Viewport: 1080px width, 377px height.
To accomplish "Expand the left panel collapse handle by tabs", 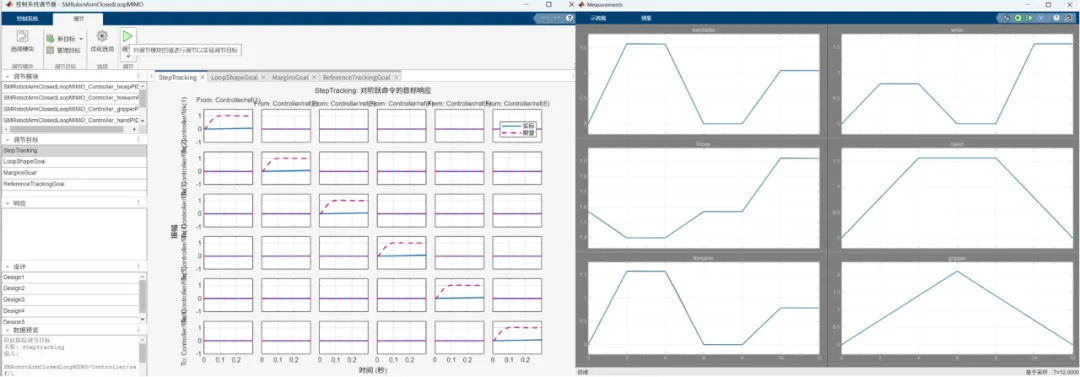I will pyautogui.click(x=152, y=77).
